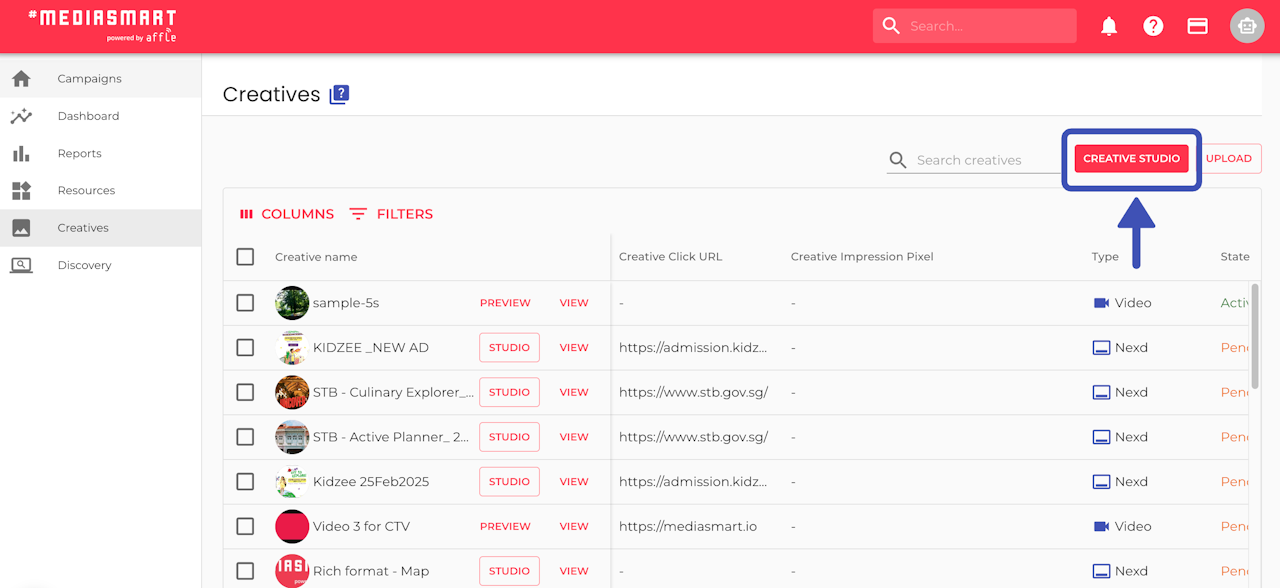Click the Mediasmart logo
This screenshot has height=588, width=1280.
102,25
